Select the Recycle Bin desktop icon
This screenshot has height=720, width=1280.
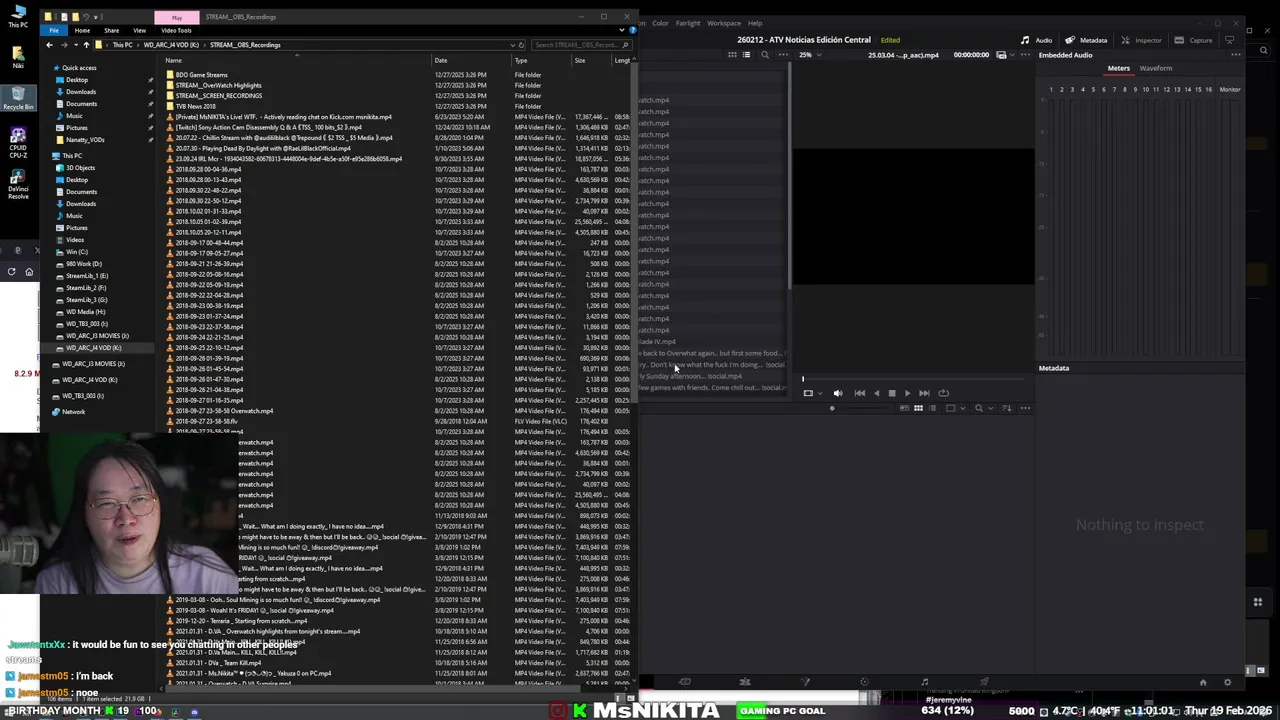tap(18, 97)
